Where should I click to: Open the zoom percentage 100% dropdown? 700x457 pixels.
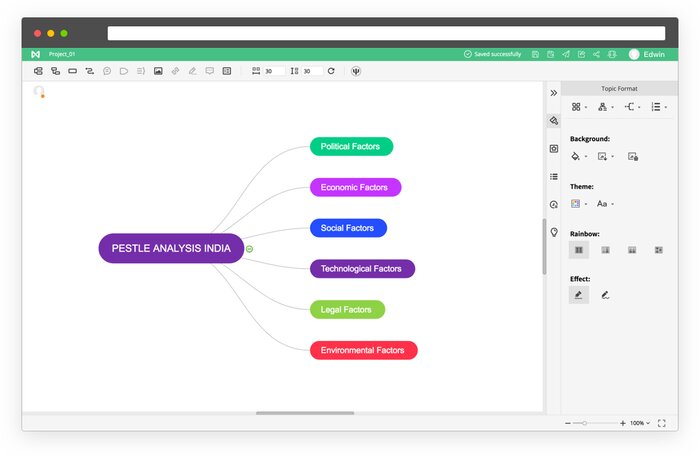coord(639,423)
